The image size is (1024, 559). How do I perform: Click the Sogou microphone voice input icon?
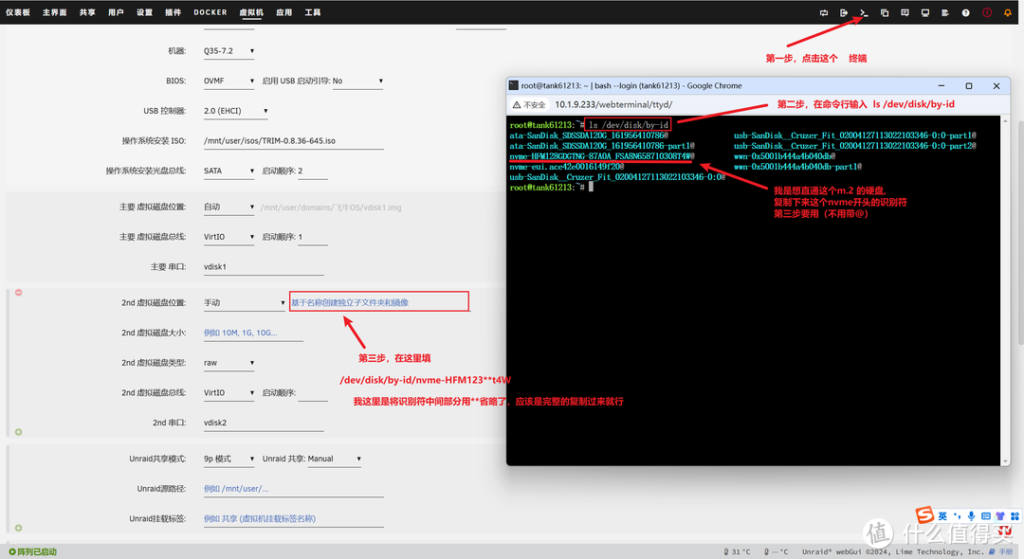pos(971,516)
